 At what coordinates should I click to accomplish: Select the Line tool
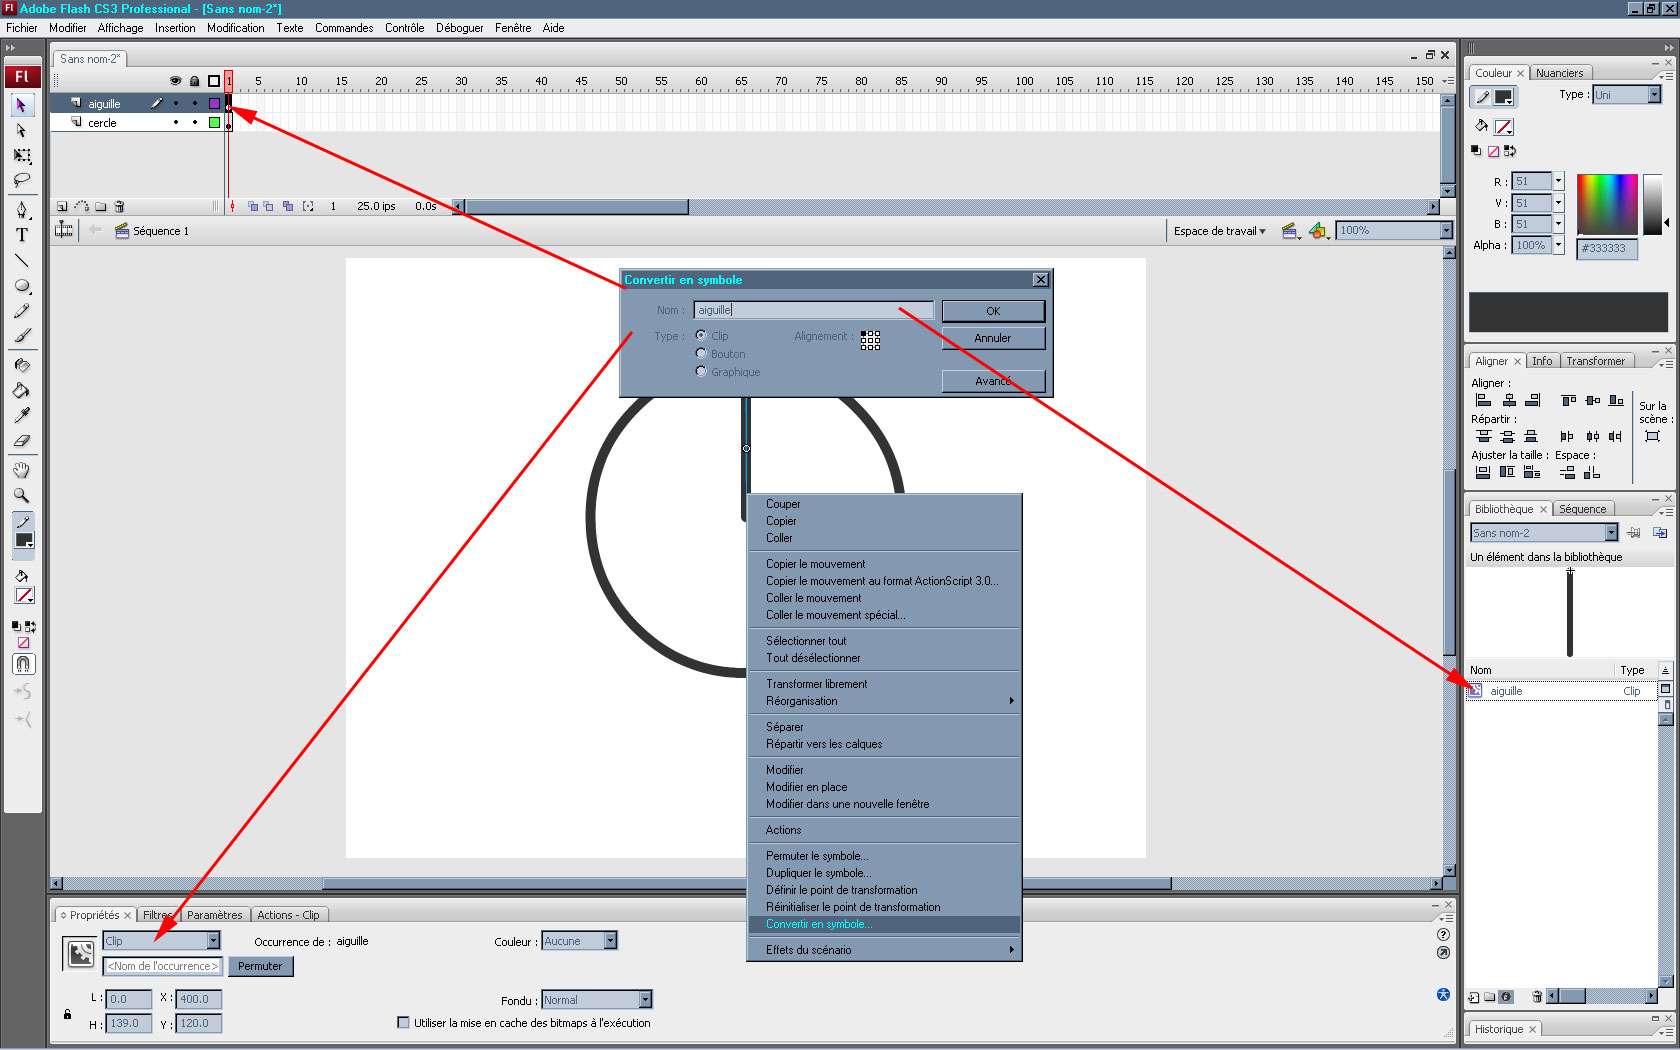click(22, 261)
